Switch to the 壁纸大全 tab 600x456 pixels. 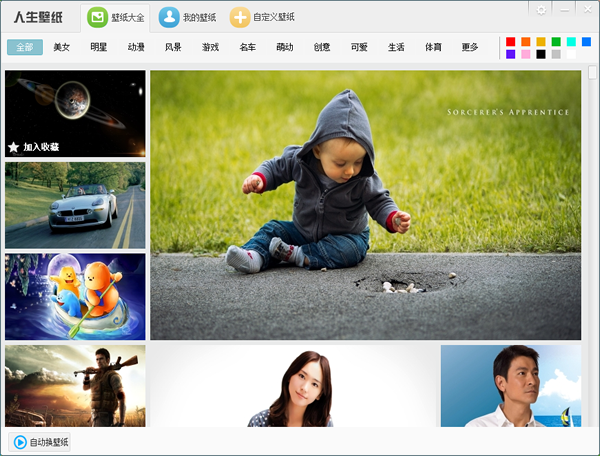[x=114, y=17]
